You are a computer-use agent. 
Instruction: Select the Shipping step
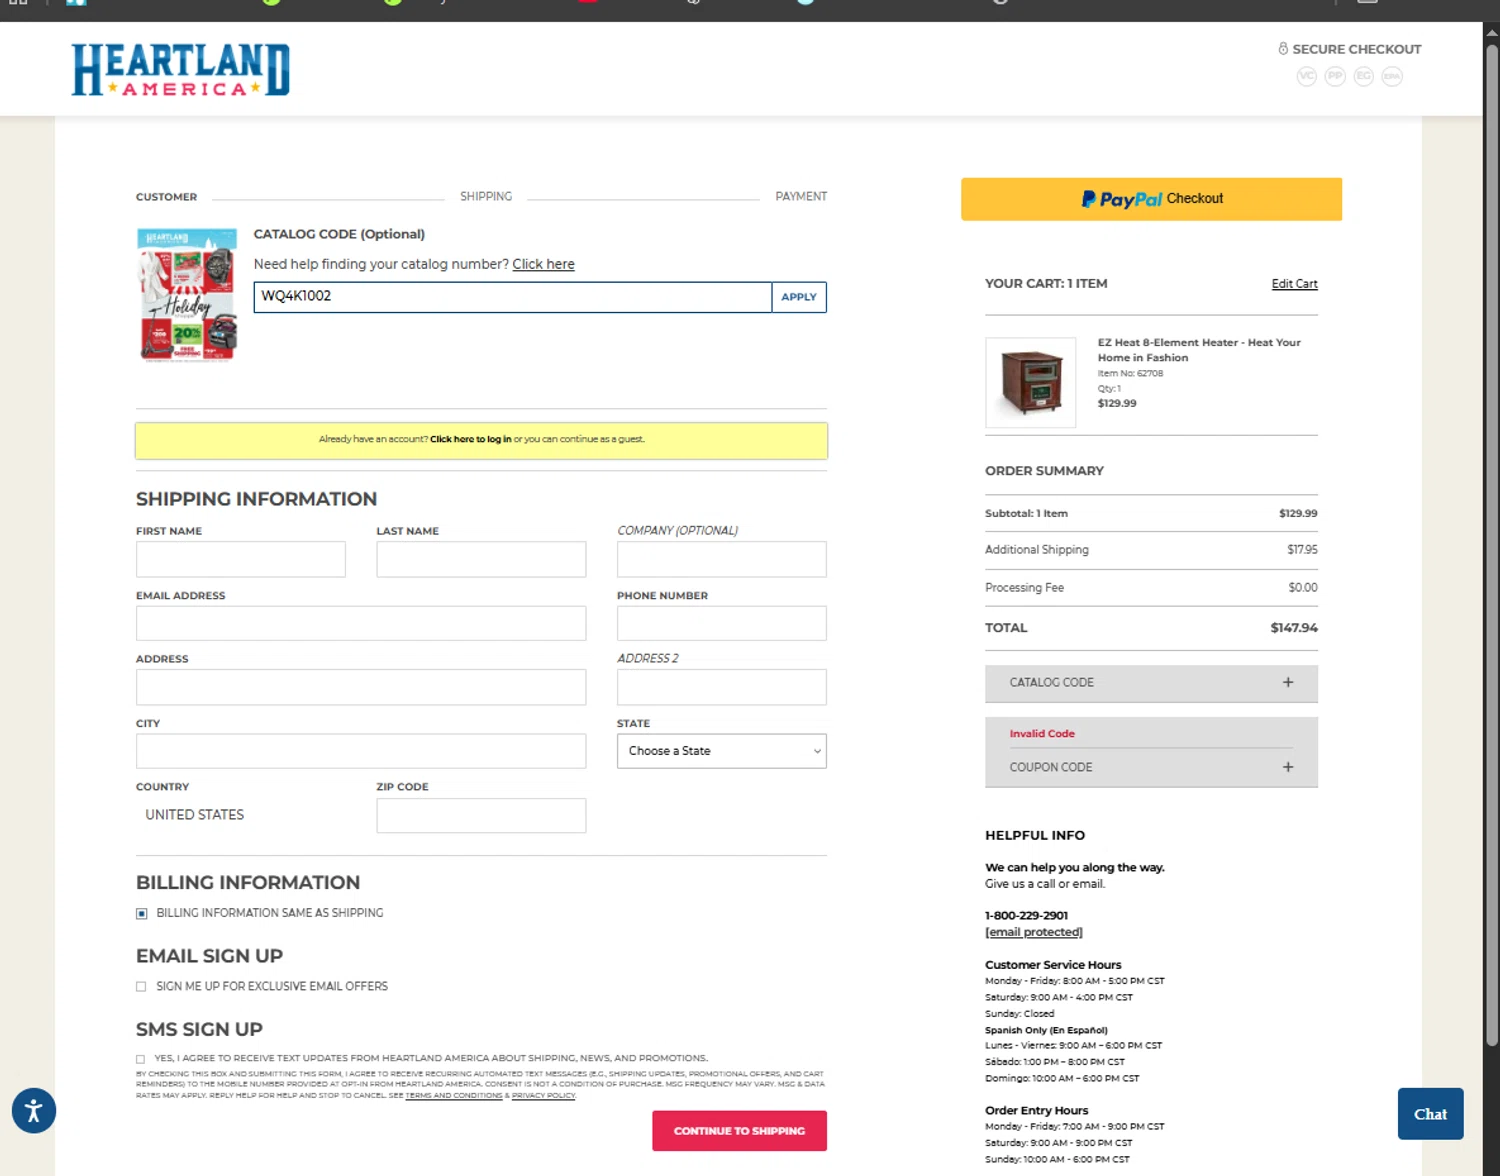pos(486,197)
